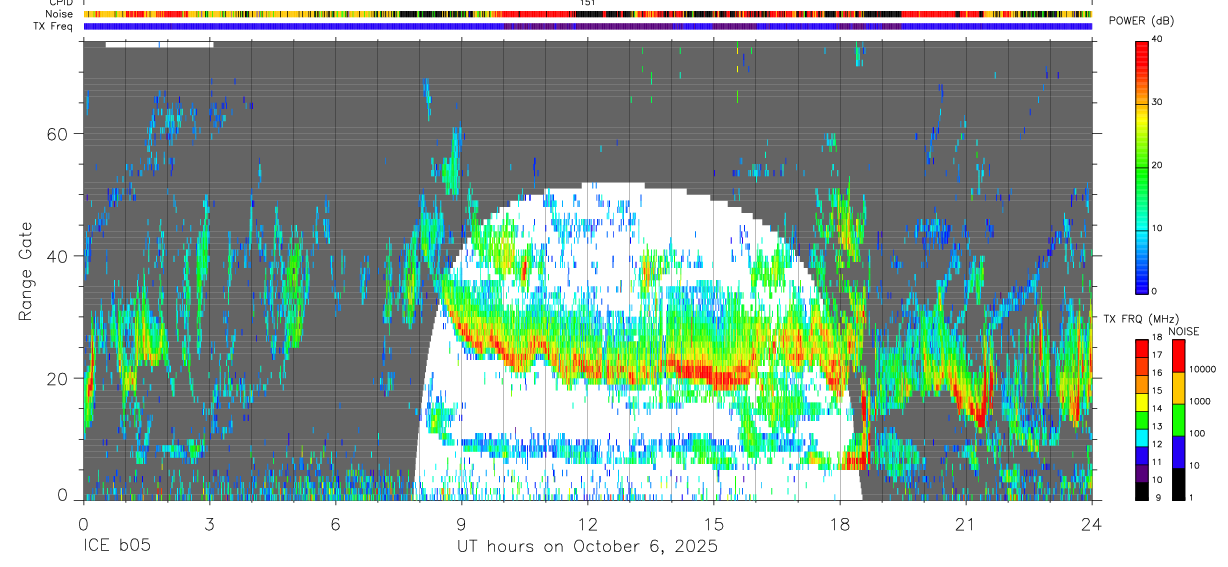Screen dimensions: 1228x567
Task: Click the '40' tick on the POWER colorbar
Action: pyautogui.click(x=1157, y=39)
